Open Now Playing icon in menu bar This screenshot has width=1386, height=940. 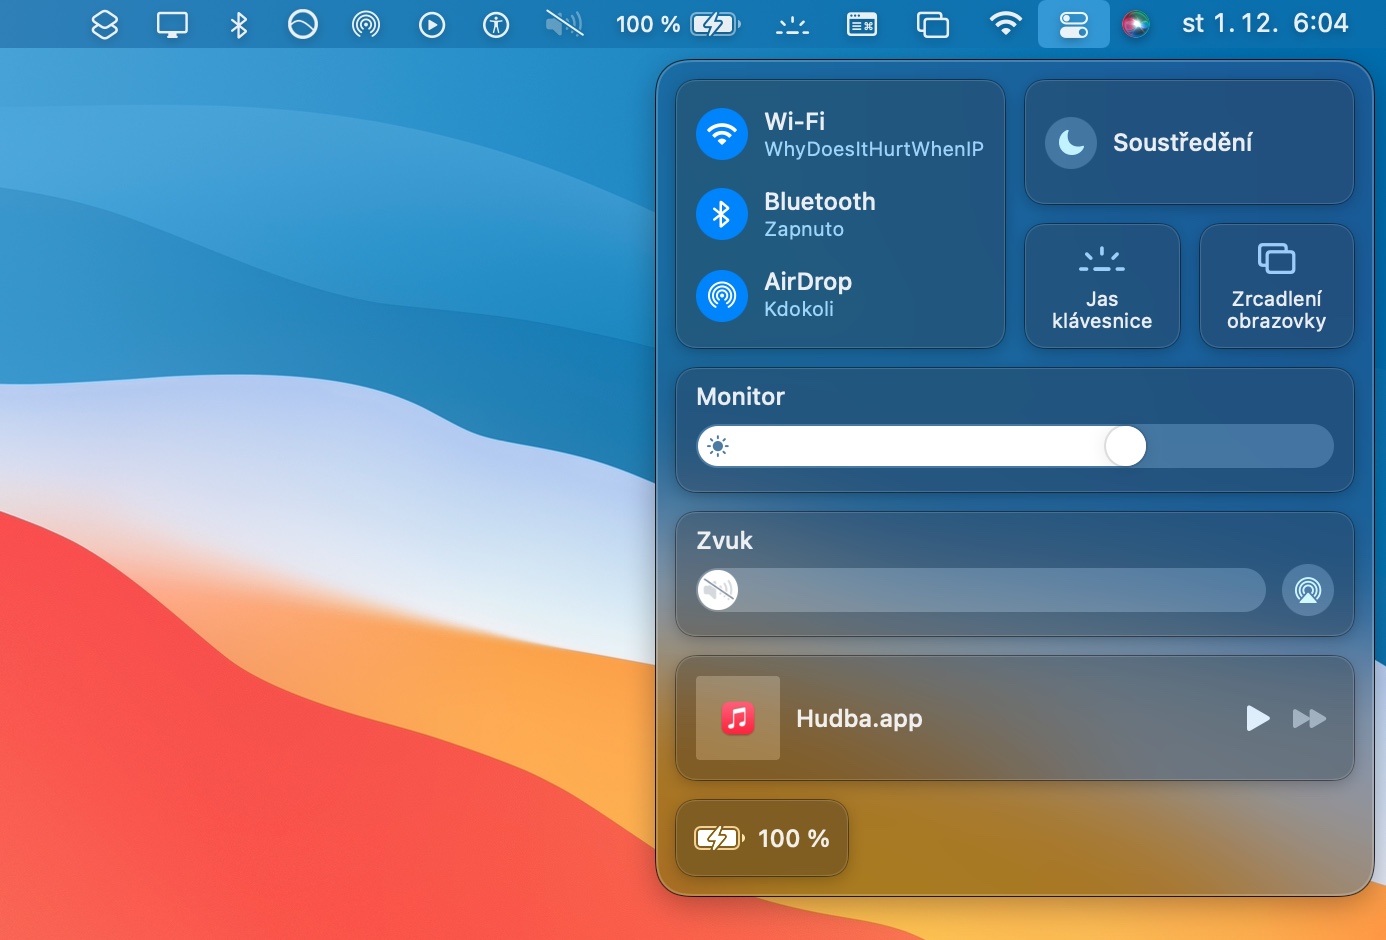click(x=432, y=24)
